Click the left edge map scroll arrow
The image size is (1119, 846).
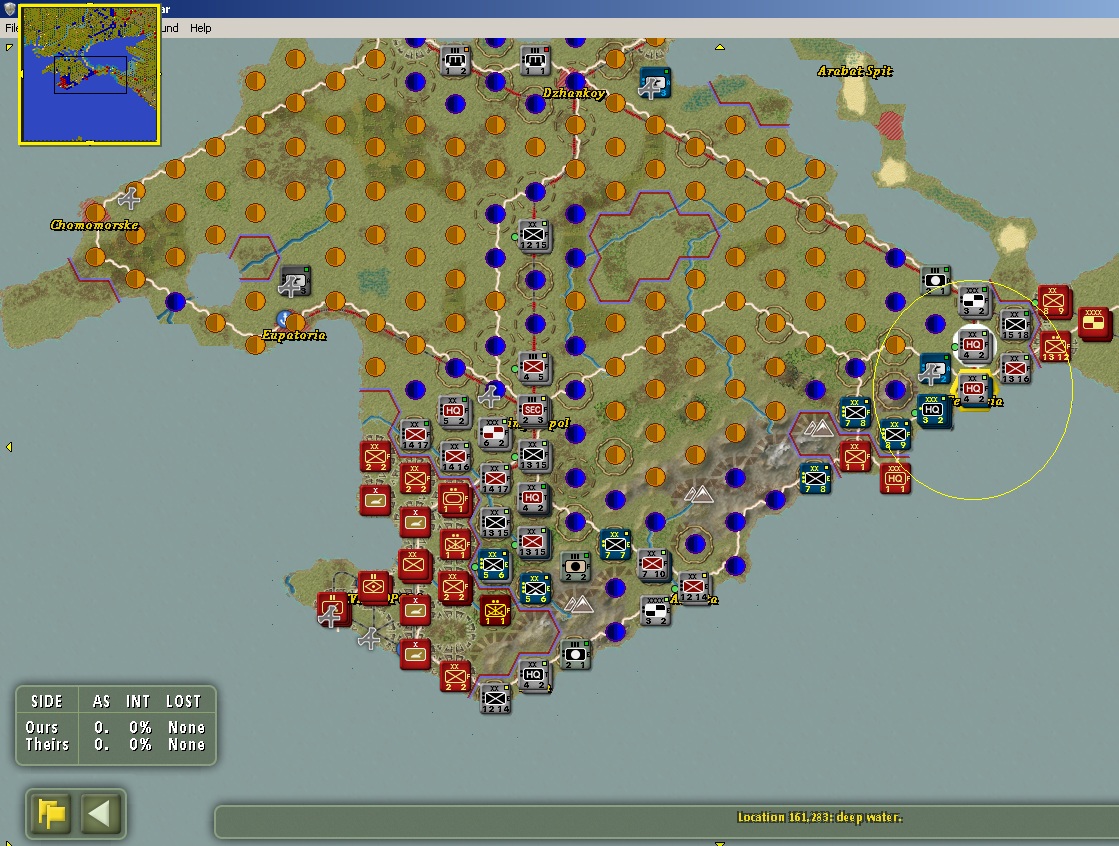pyautogui.click(x=9, y=447)
